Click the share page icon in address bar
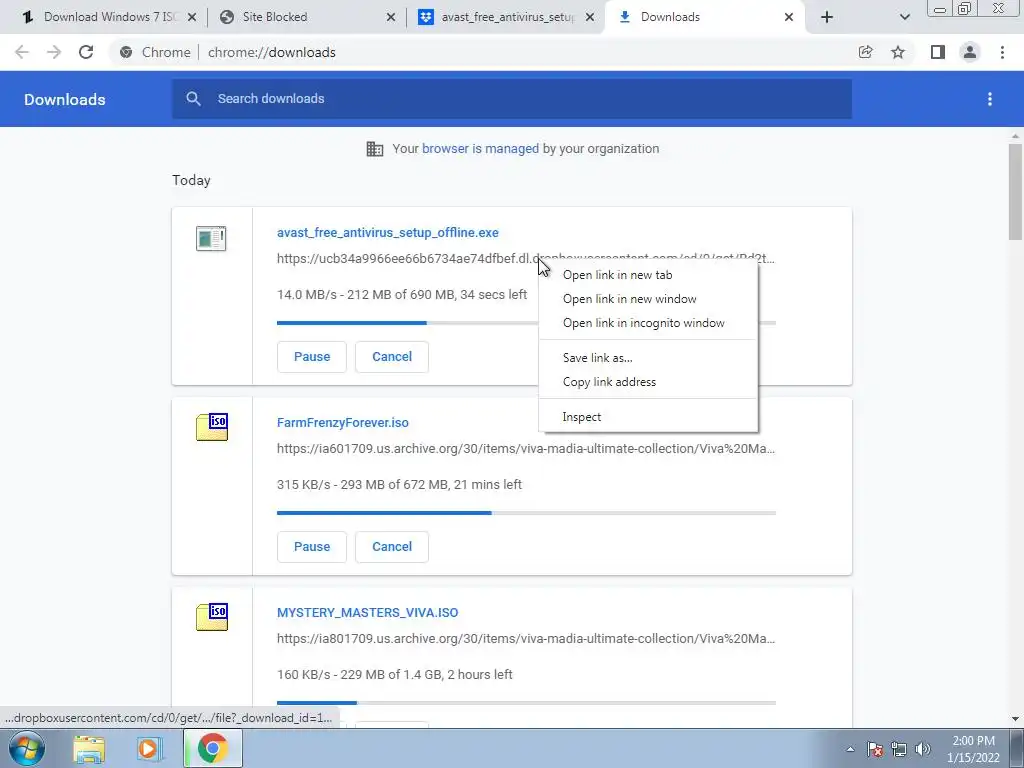Viewport: 1024px width, 768px height. 865,52
